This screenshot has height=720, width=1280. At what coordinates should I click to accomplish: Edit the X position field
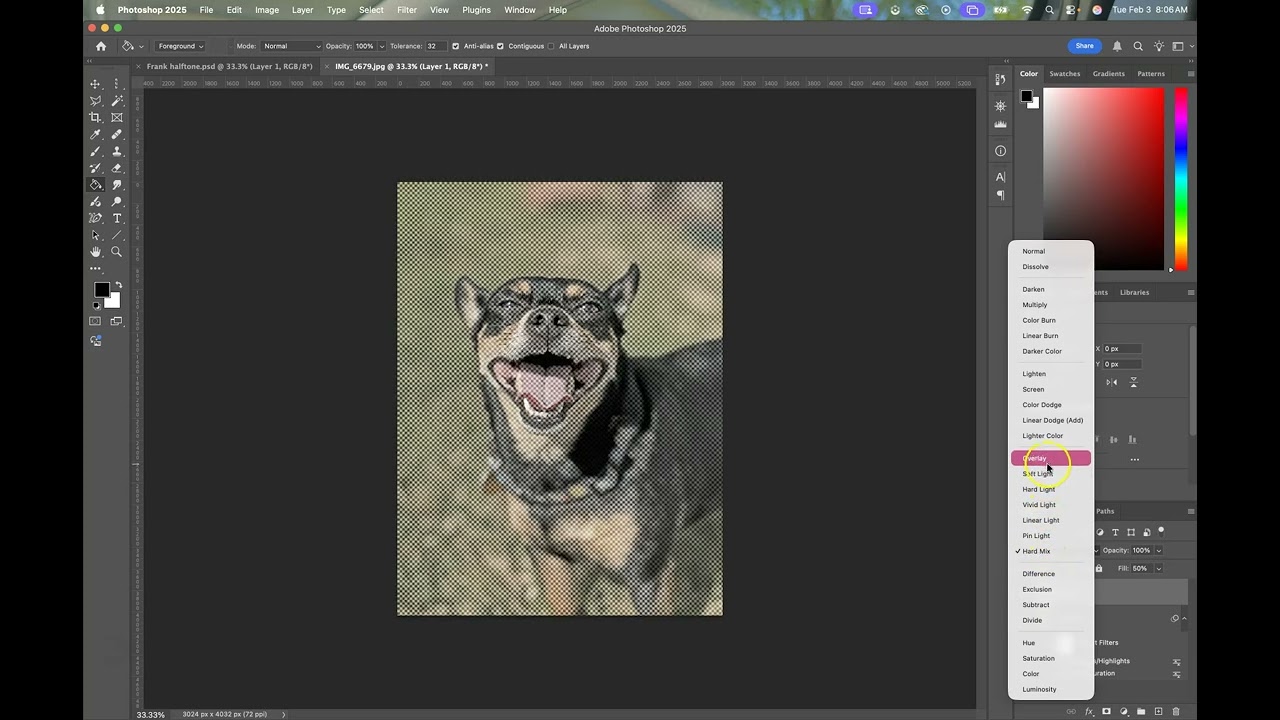tap(1121, 348)
